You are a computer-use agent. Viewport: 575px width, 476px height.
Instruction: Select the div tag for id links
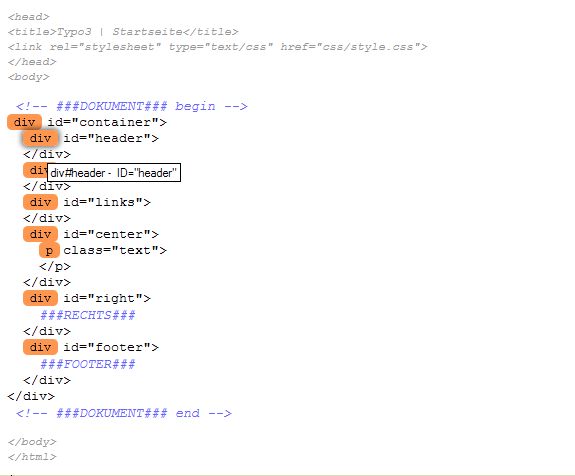(x=40, y=202)
